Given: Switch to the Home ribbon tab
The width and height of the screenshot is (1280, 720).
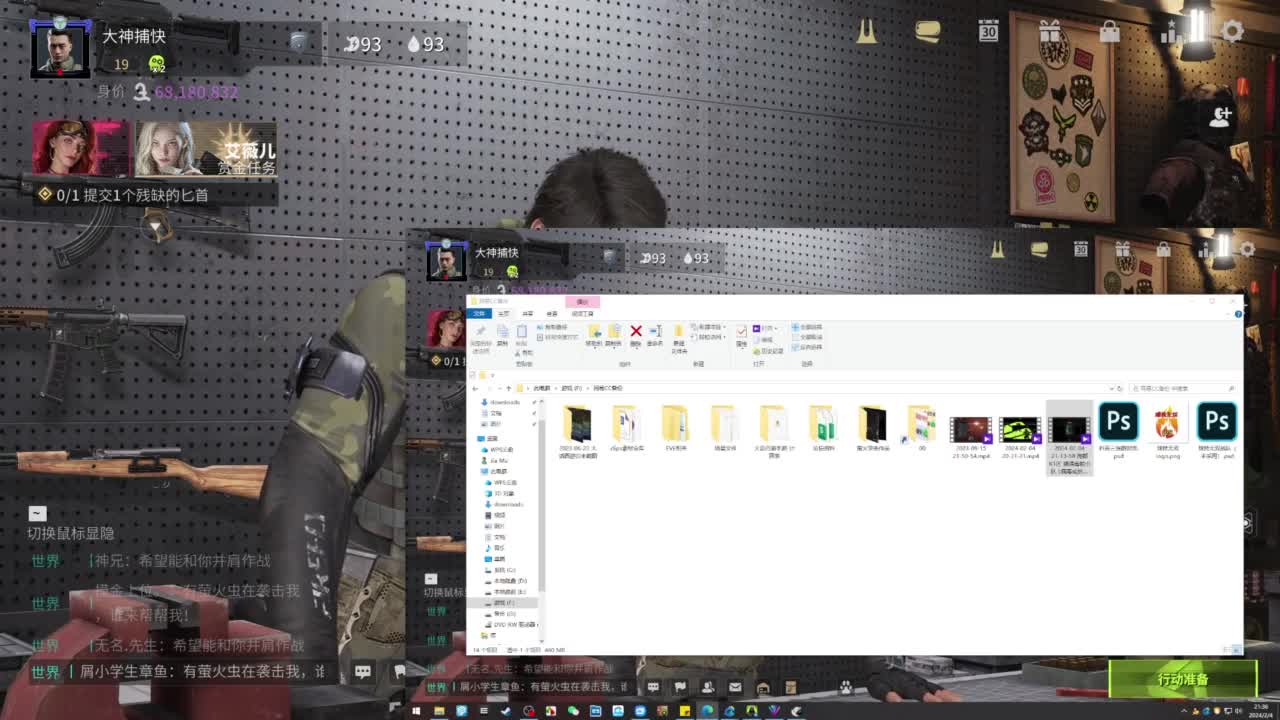Looking at the screenshot, I should [503, 314].
